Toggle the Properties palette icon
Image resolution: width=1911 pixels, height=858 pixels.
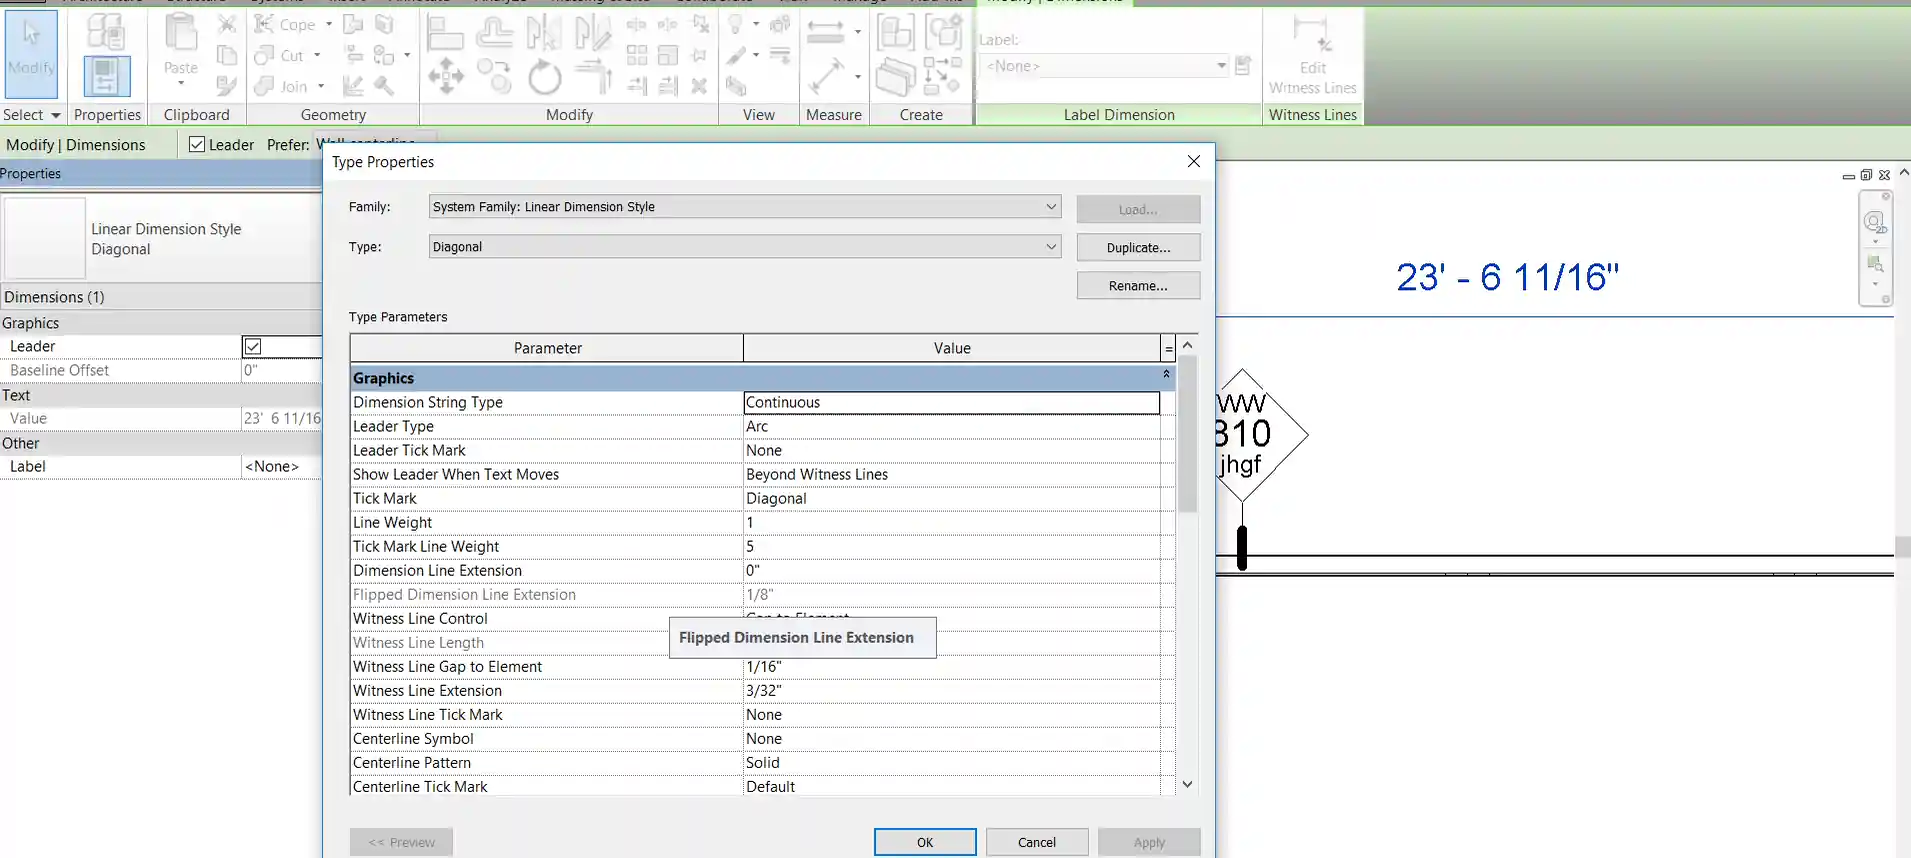click(x=106, y=76)
